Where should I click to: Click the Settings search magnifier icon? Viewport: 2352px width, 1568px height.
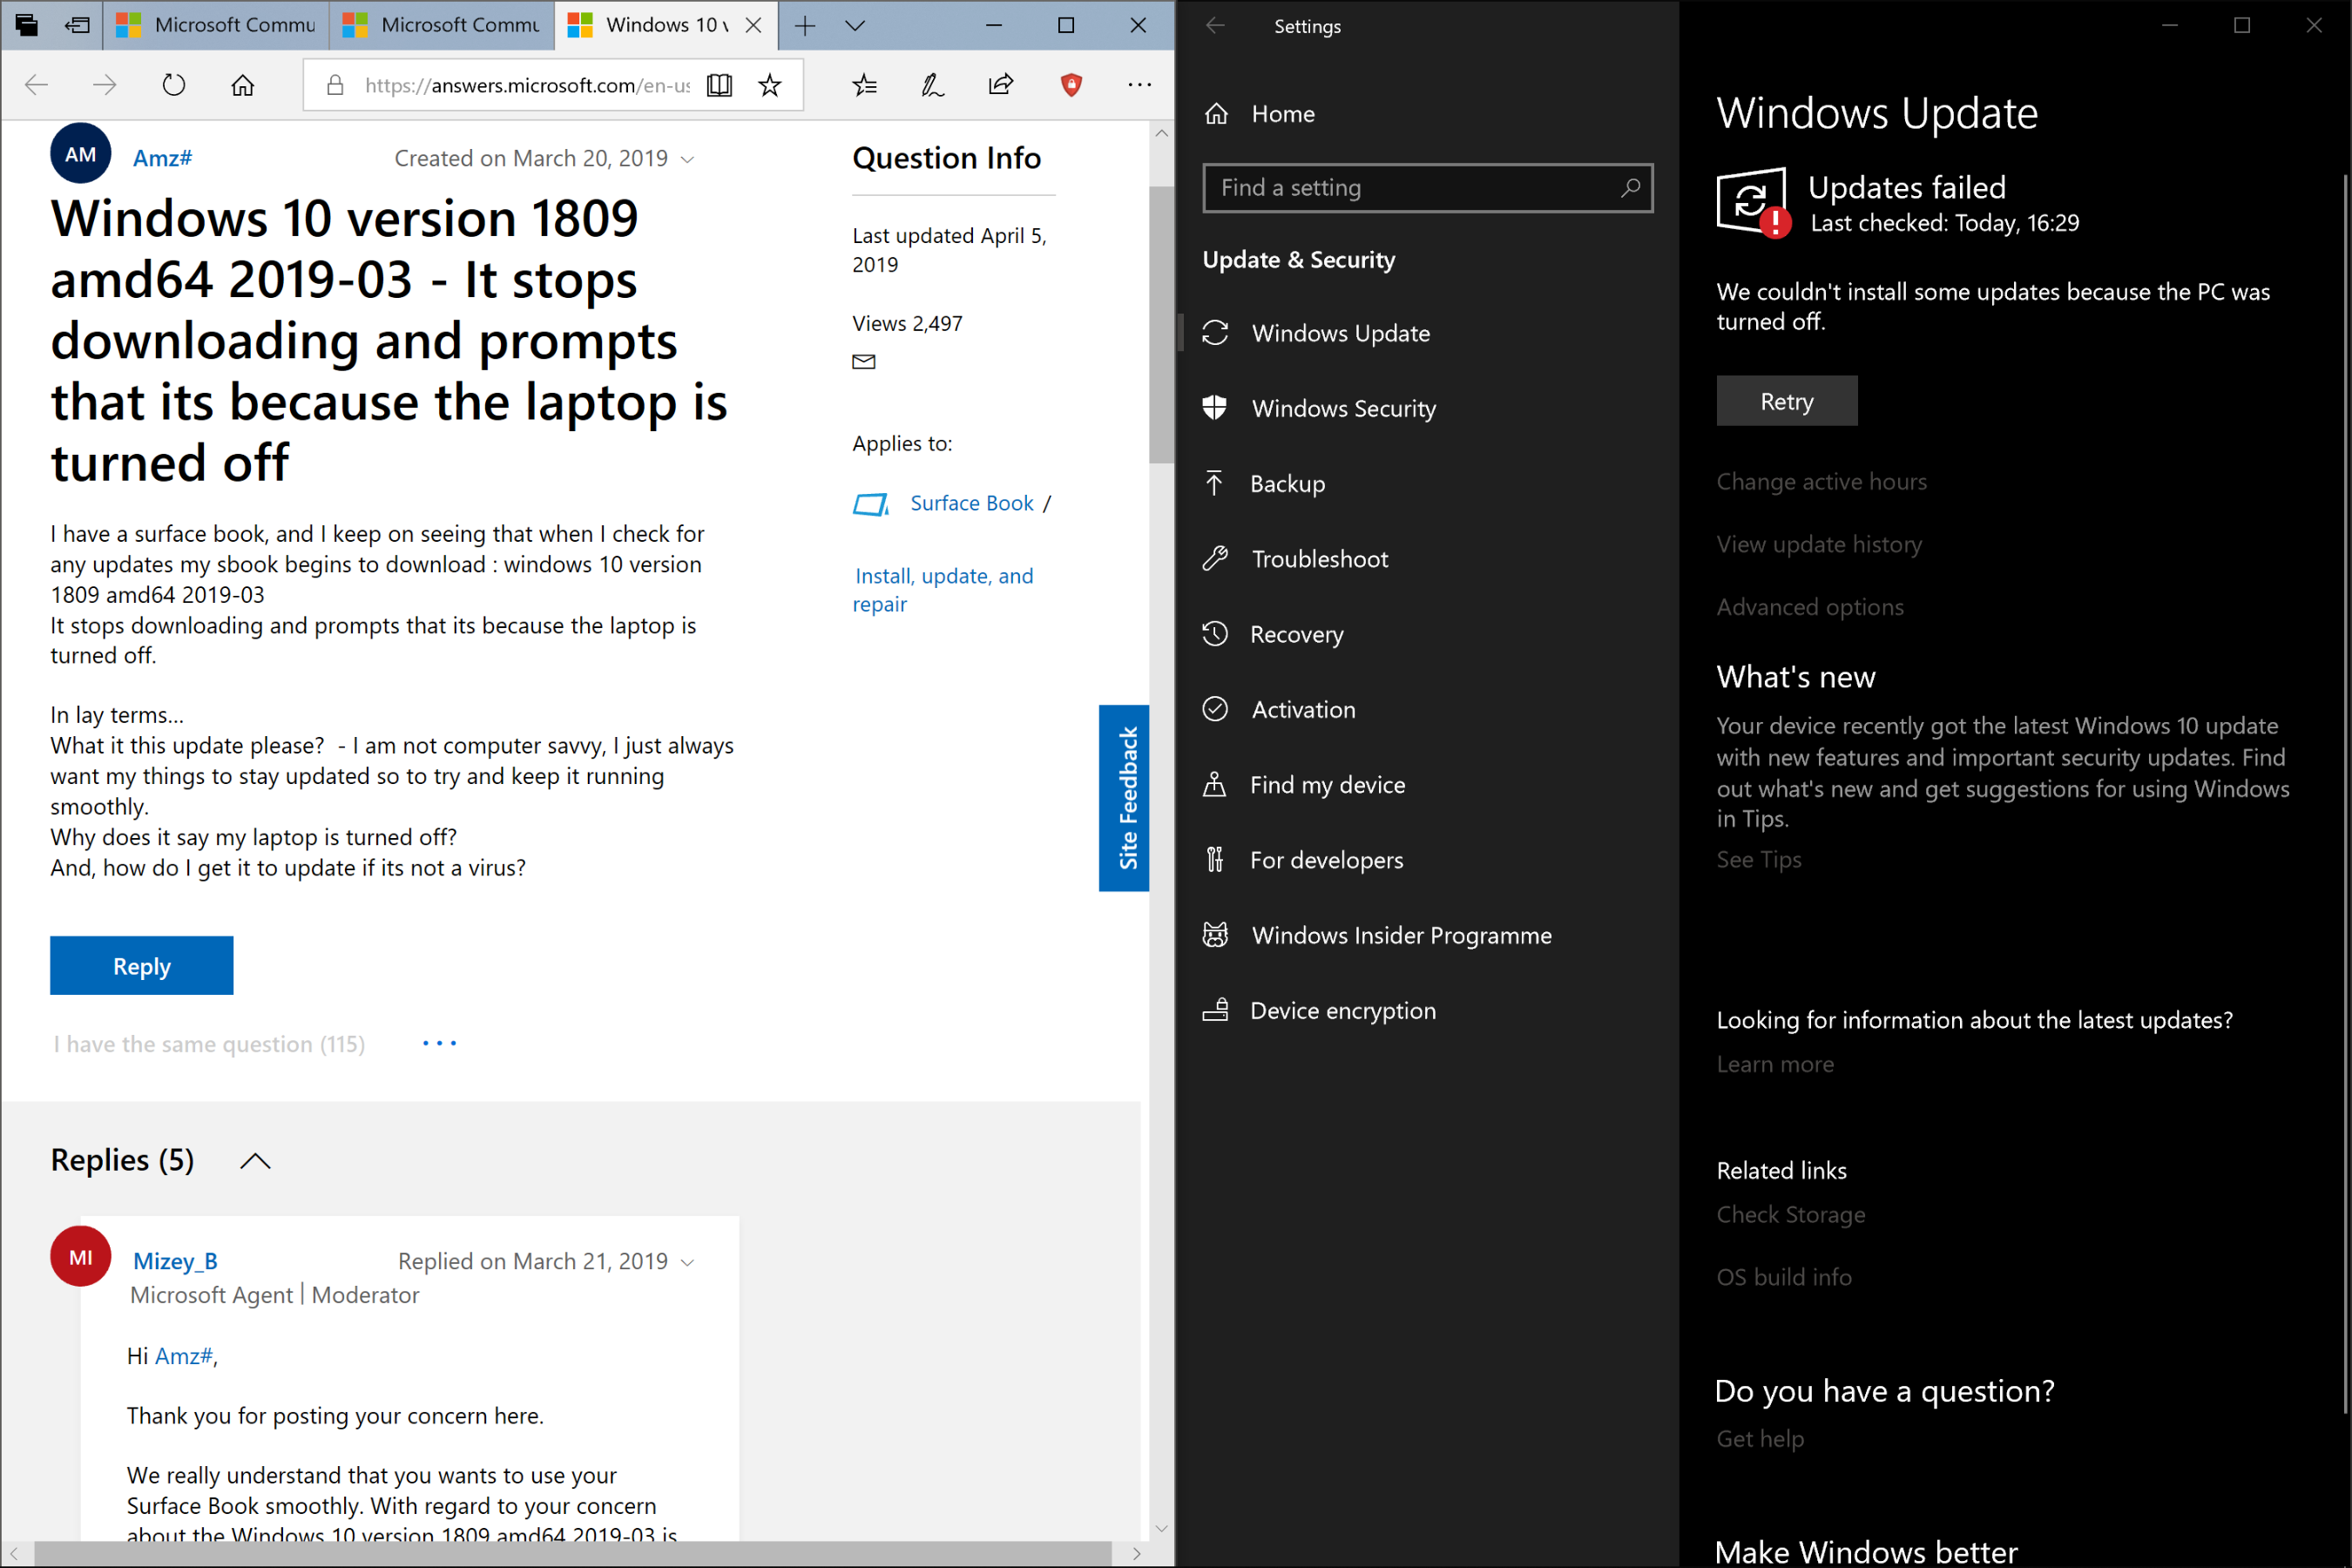pyautogui.click(x=1630, y=188)
